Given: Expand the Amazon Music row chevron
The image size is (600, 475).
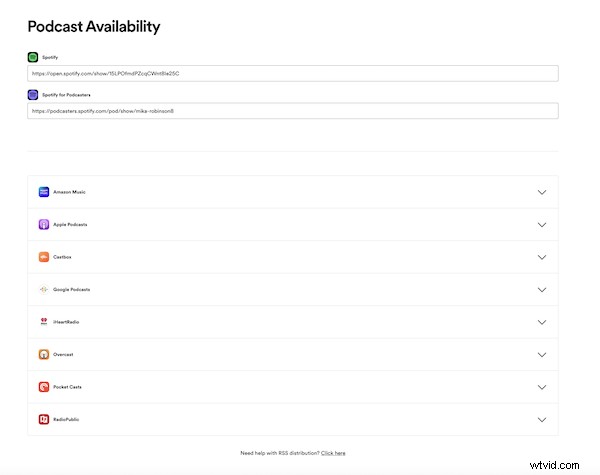Looking at the screenshot, I should 542,192.
